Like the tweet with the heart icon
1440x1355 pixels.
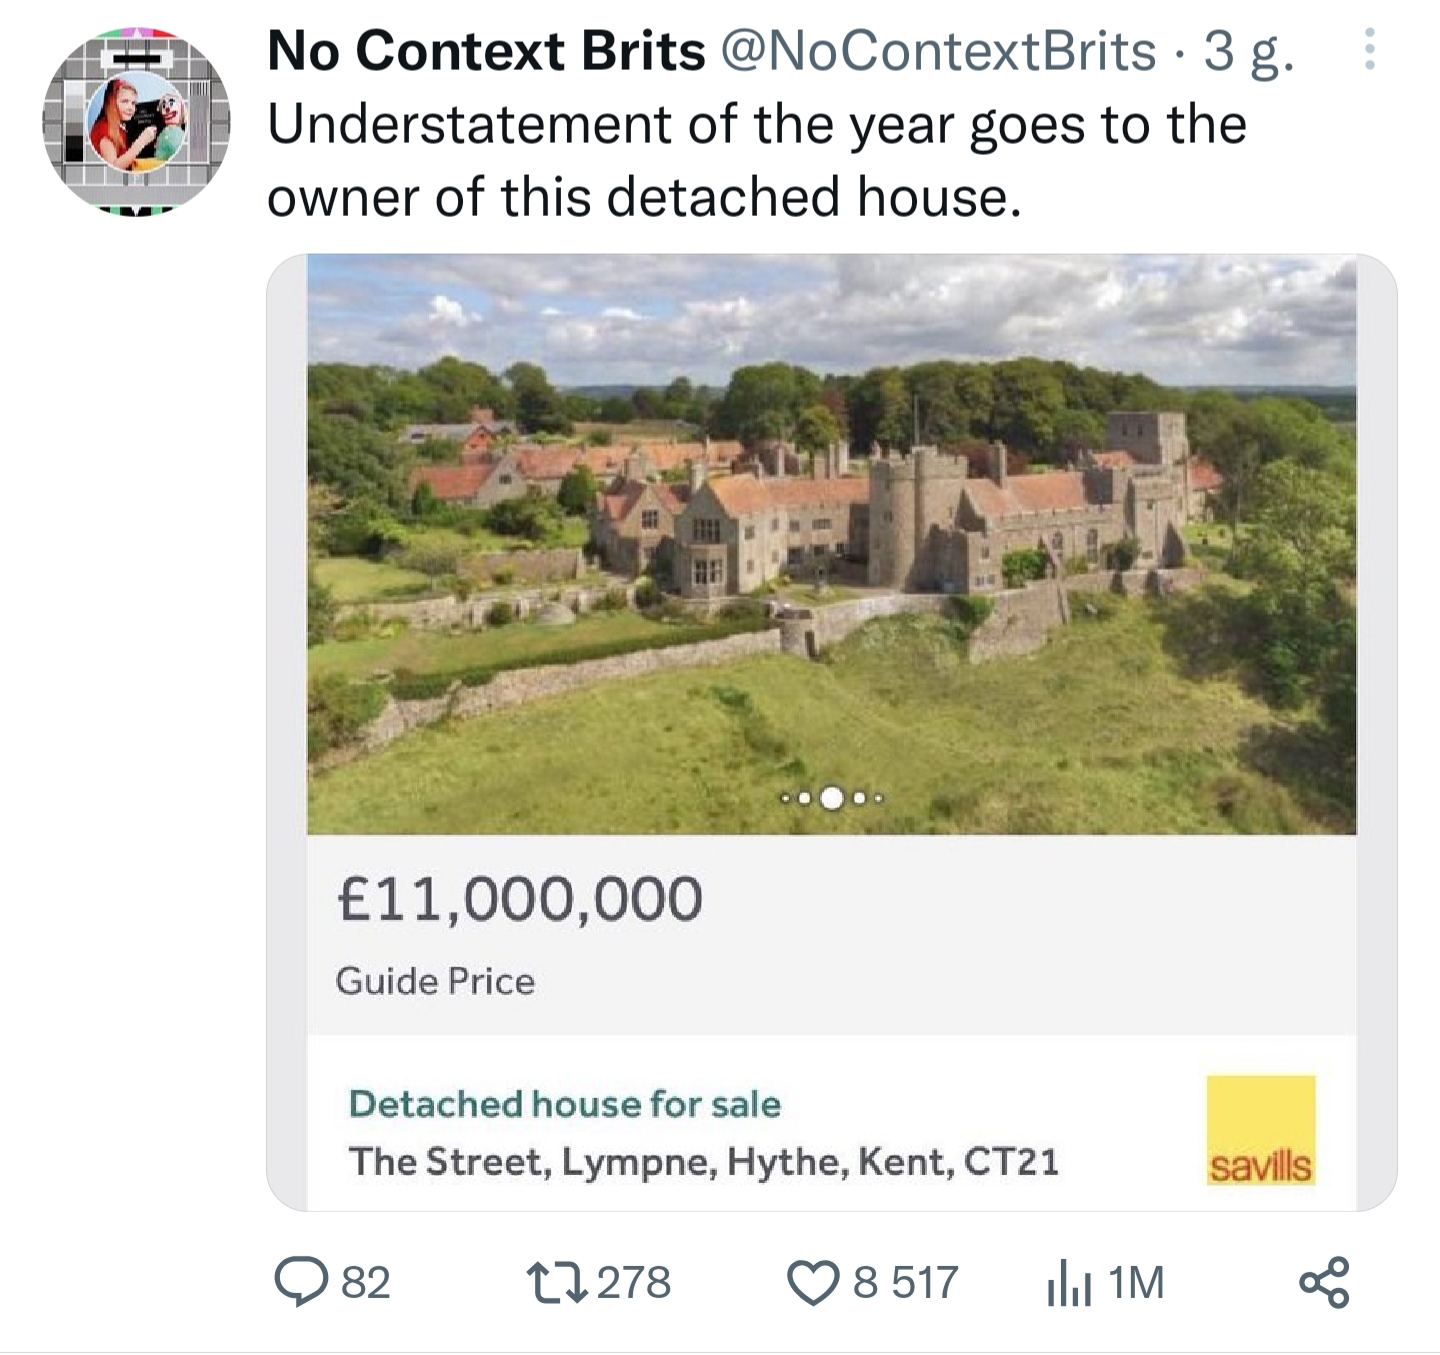(x=813, y=1282)
